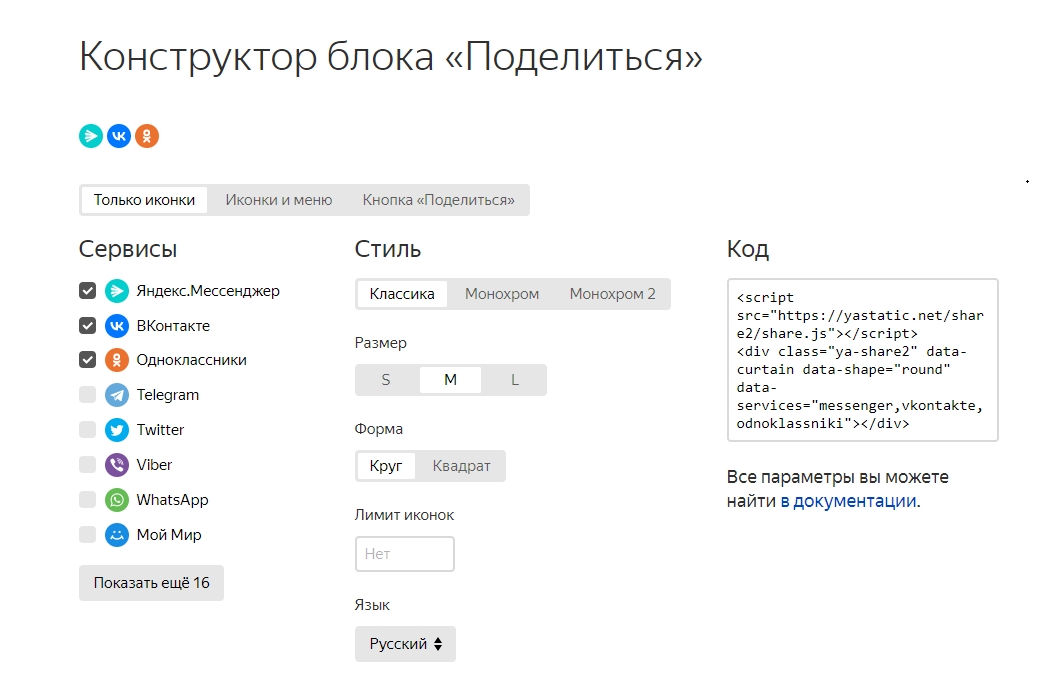The image size is (1060, 694).
Task: Click the Telegram service label
Action: coord(168,395)
